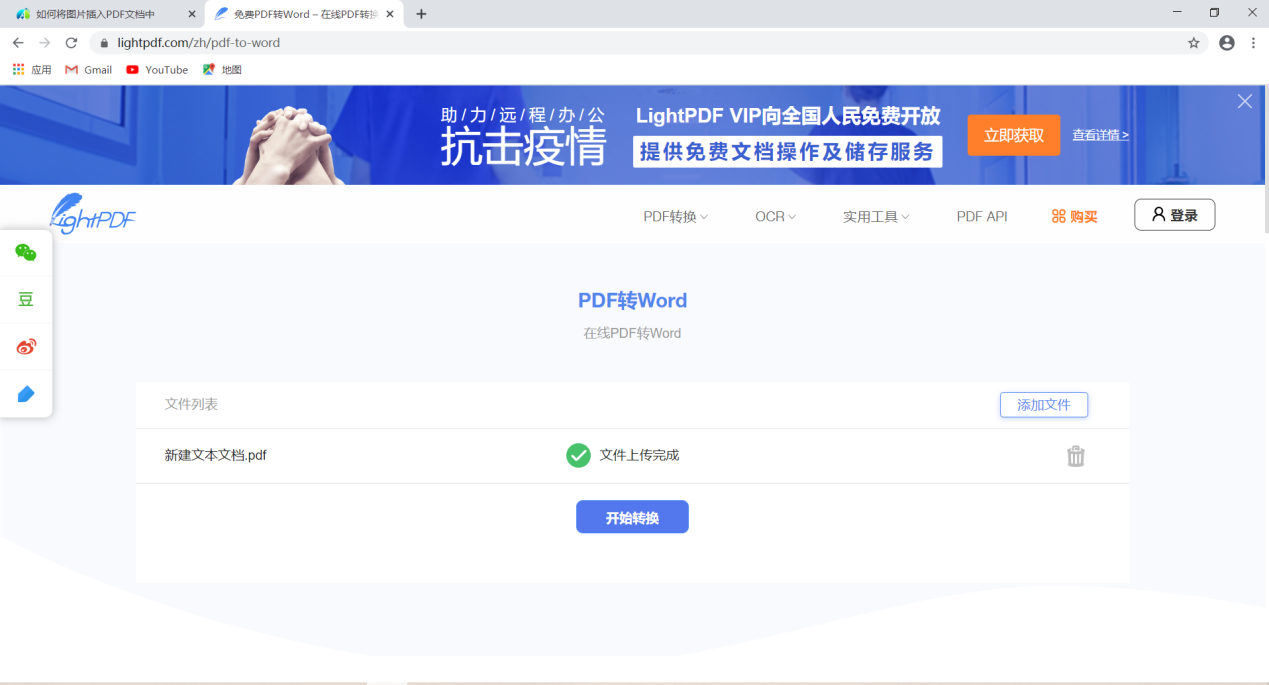Open the 查看详情 link

point(1101,135)
